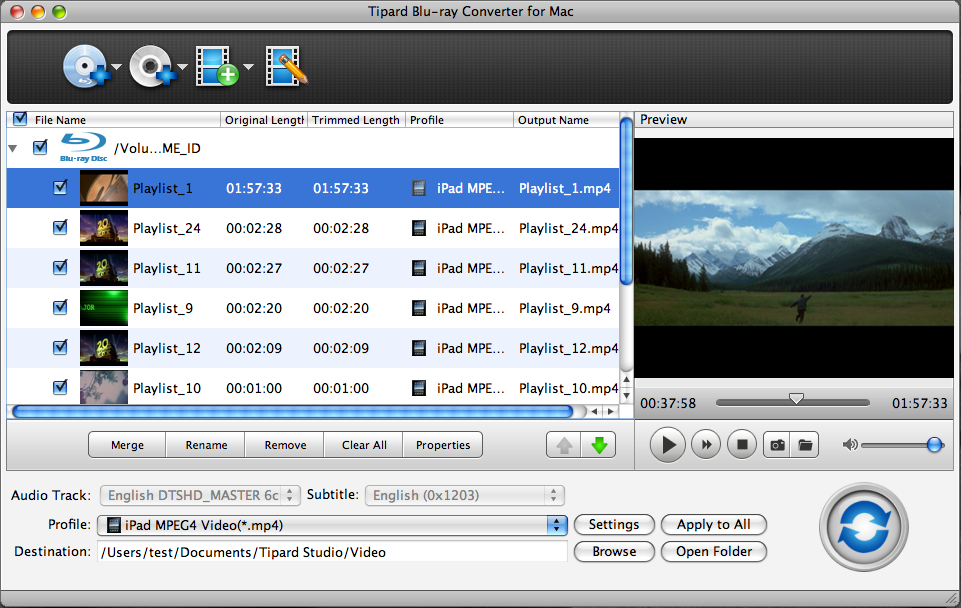Open the video Edit pencil tool
Screen dimensions: 961x608
(x=286, y=66)
